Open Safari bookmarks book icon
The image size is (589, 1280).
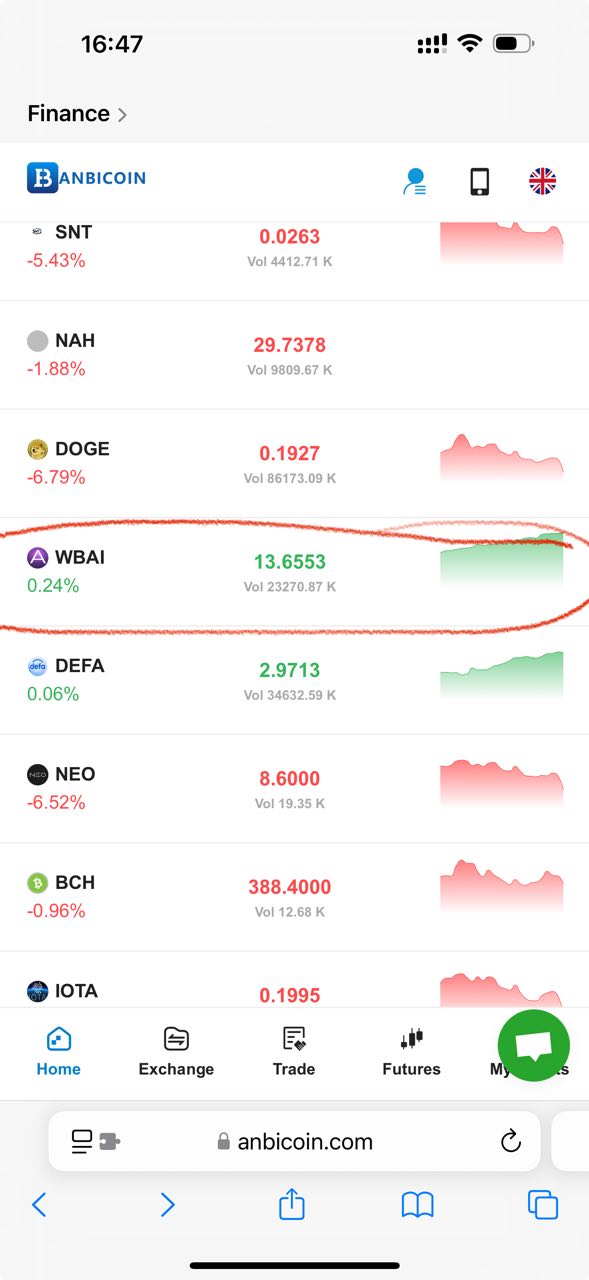417,1205
